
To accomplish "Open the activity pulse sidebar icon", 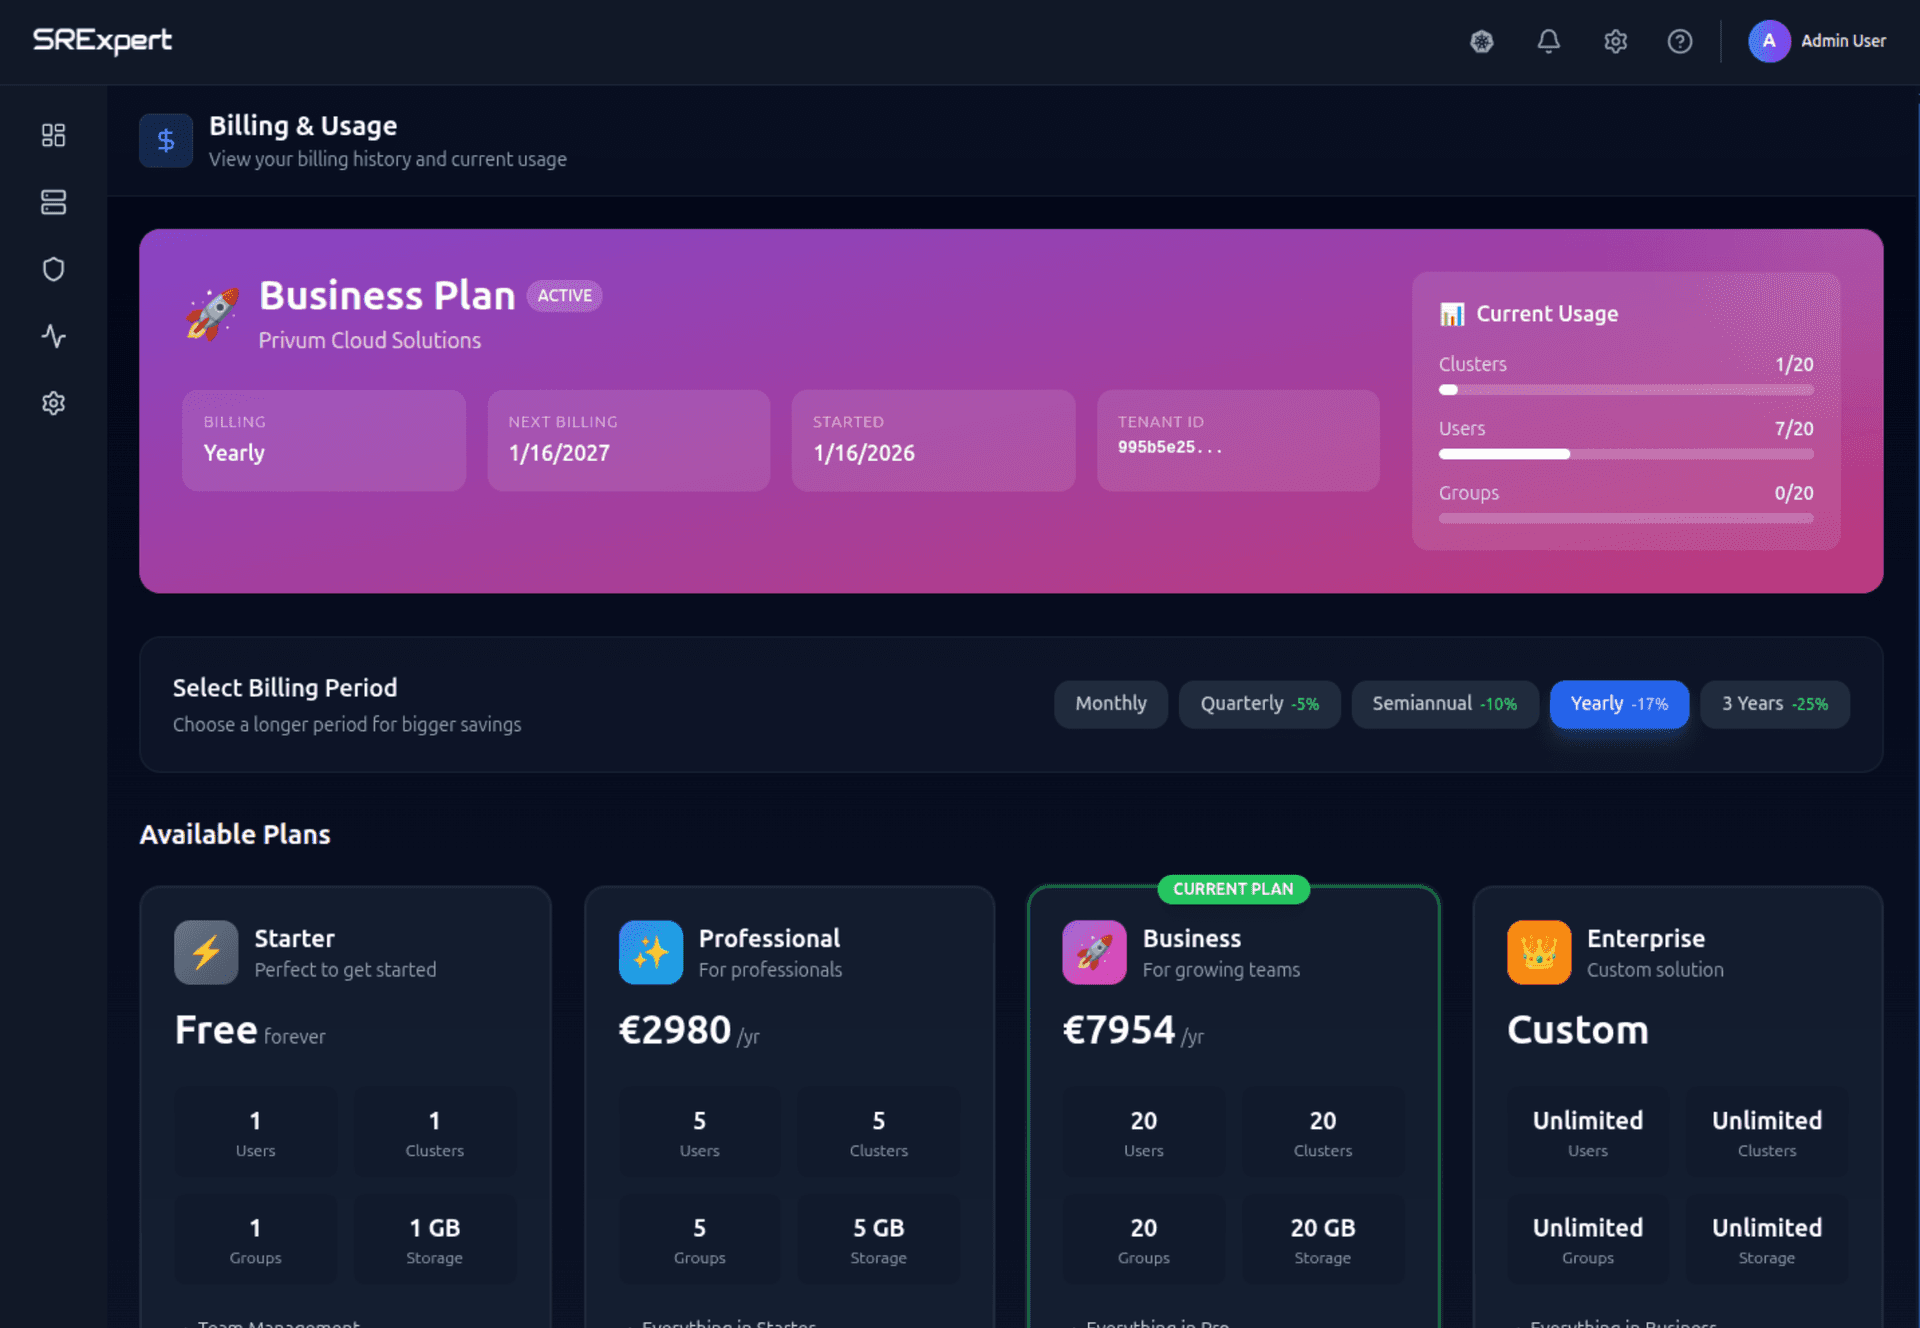I will pyautogui.click(x=53, y=336).
